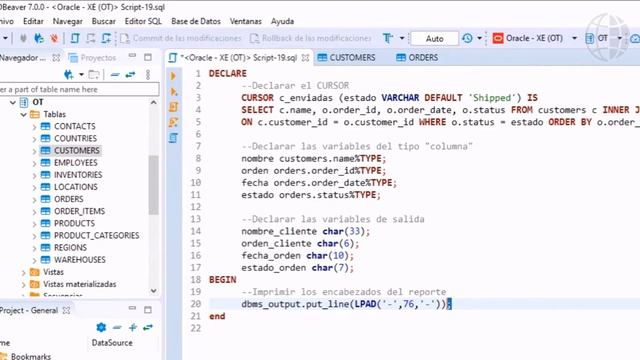Open the Navigator view menu dots
The width and height of the screenshot is (640, 360).
[x=148, y=74]
